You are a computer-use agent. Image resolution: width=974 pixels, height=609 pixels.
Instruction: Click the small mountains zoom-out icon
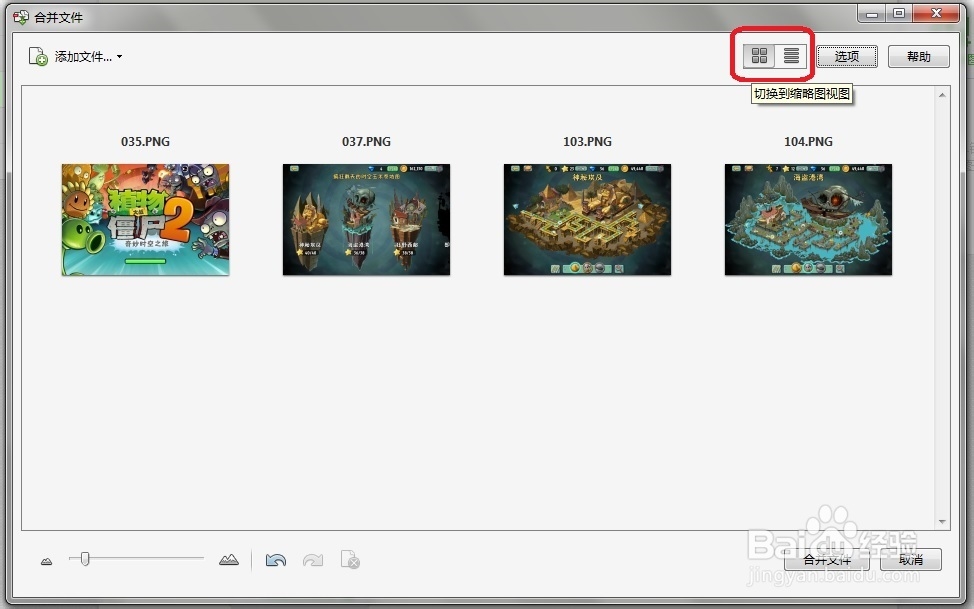[x=47, y=561]
